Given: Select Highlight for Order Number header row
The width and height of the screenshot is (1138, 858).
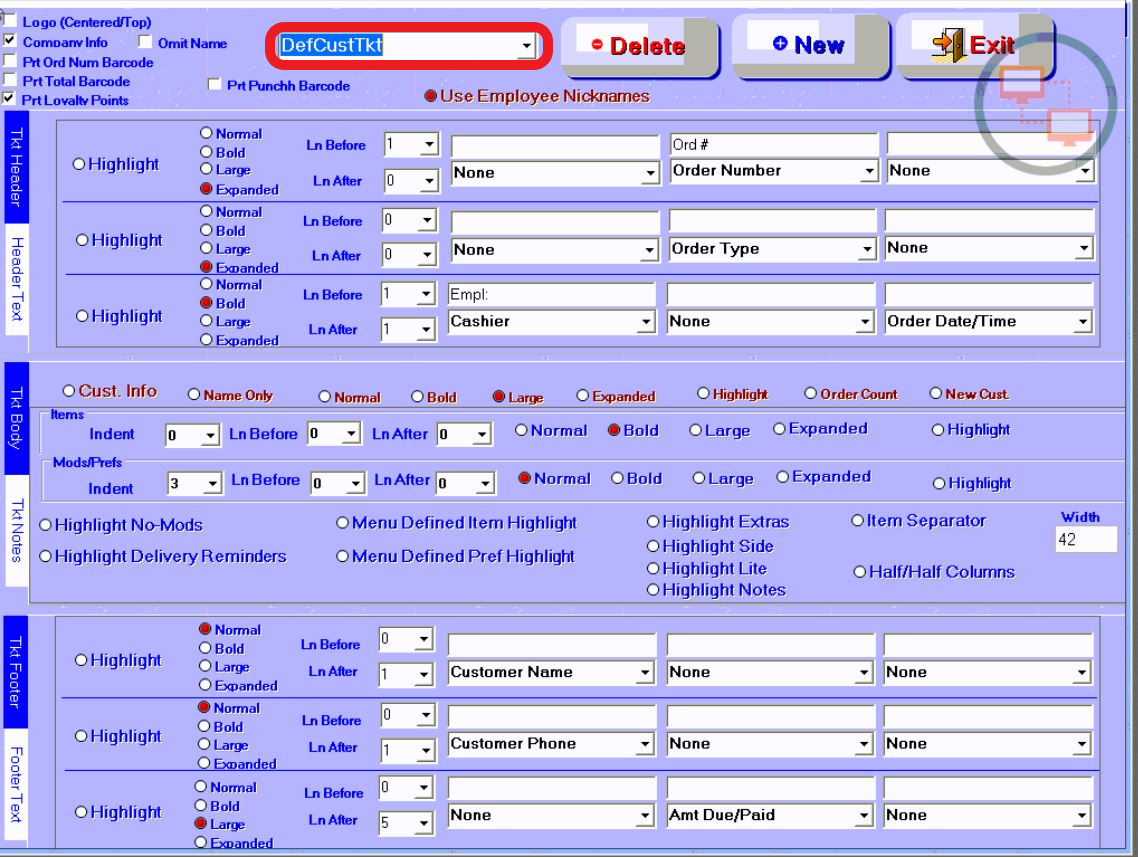Looking at the screenshot, I should click(79, 165).
